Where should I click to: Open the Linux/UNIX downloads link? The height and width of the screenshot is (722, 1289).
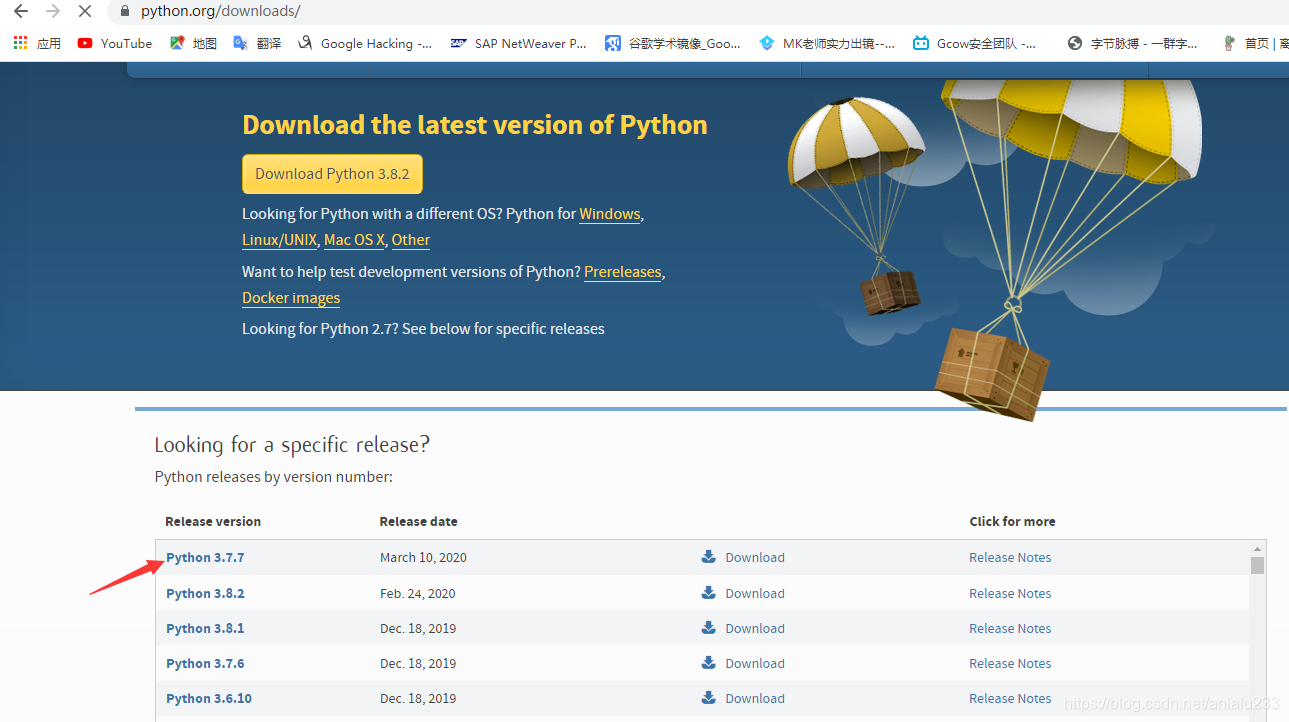(279, 240)
